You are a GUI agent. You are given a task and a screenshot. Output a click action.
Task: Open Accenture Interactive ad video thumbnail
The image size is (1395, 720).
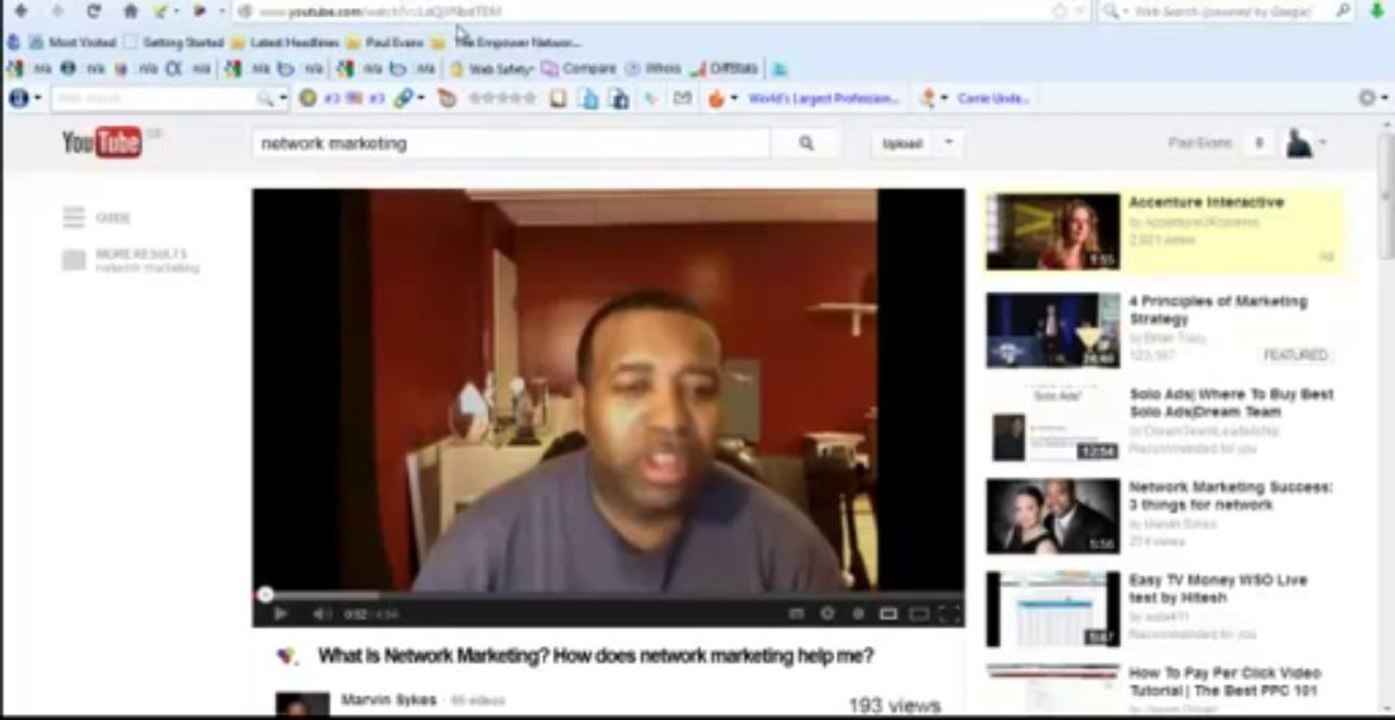(x=1053, y=231)
